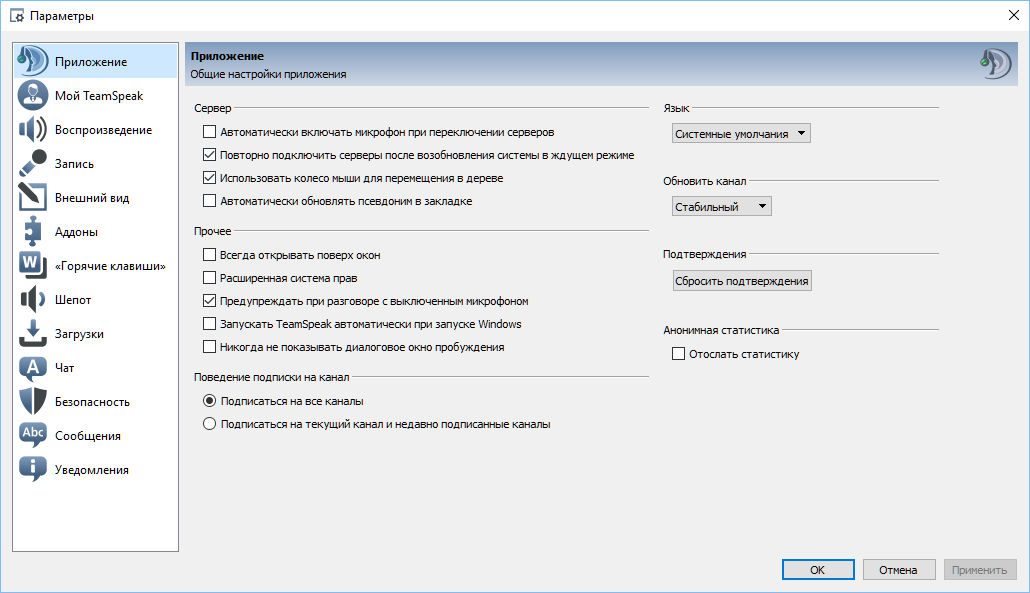
Task: Open the Чат letter-A bubble icon
Action: point(33,368)
